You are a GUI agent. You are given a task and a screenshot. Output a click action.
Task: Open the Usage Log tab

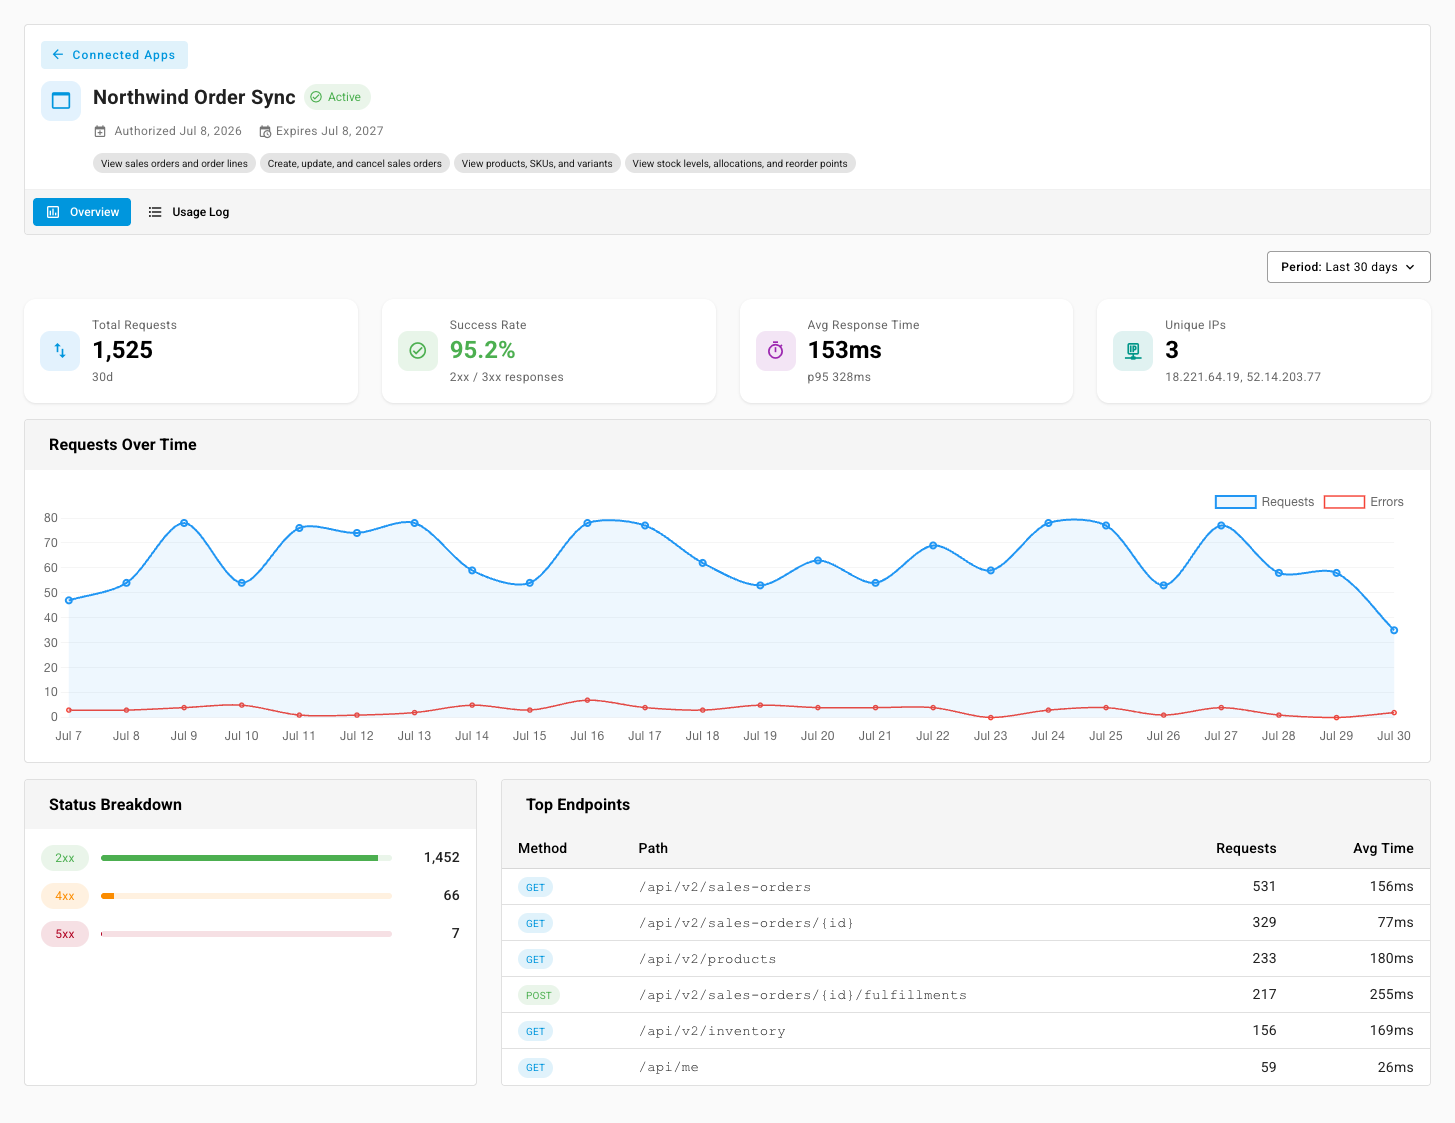click(x=189, y=212)
